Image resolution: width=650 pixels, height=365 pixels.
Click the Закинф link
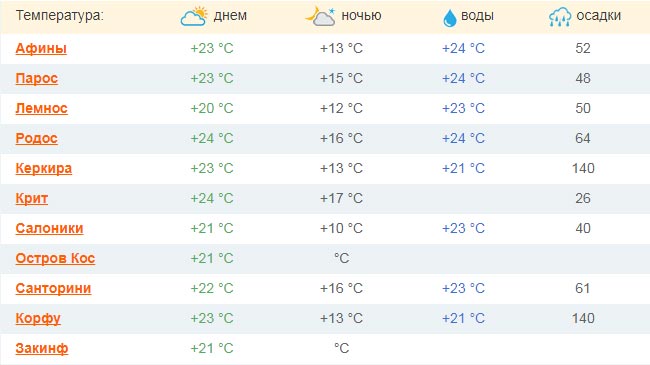pos(41,348)
